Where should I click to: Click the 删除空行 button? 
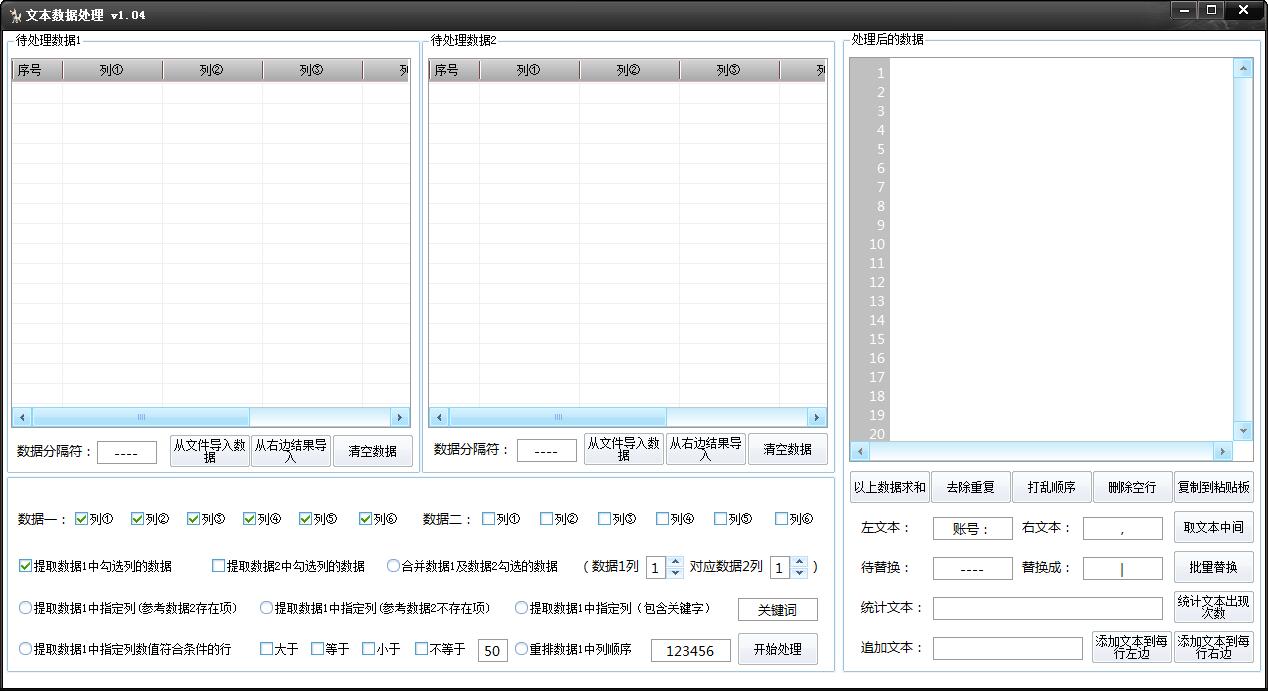(x=1132, y=487)
